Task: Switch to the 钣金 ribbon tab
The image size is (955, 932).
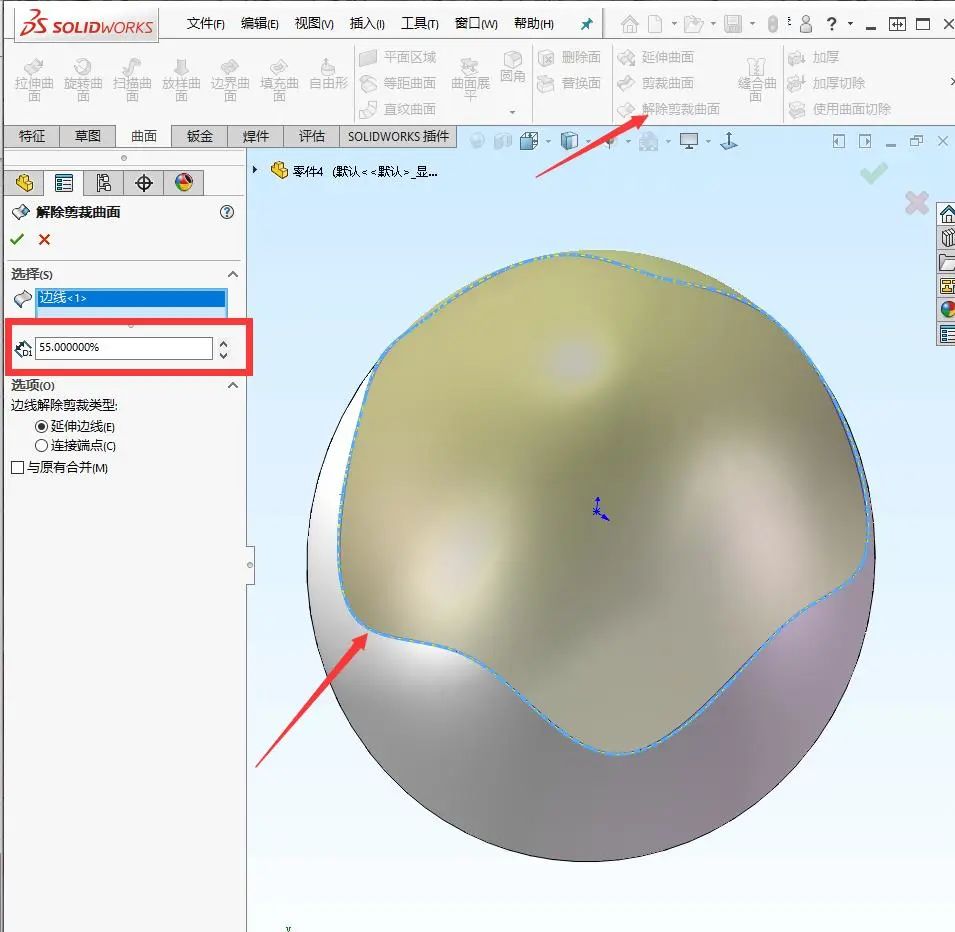Action: (x=198, y=136)
